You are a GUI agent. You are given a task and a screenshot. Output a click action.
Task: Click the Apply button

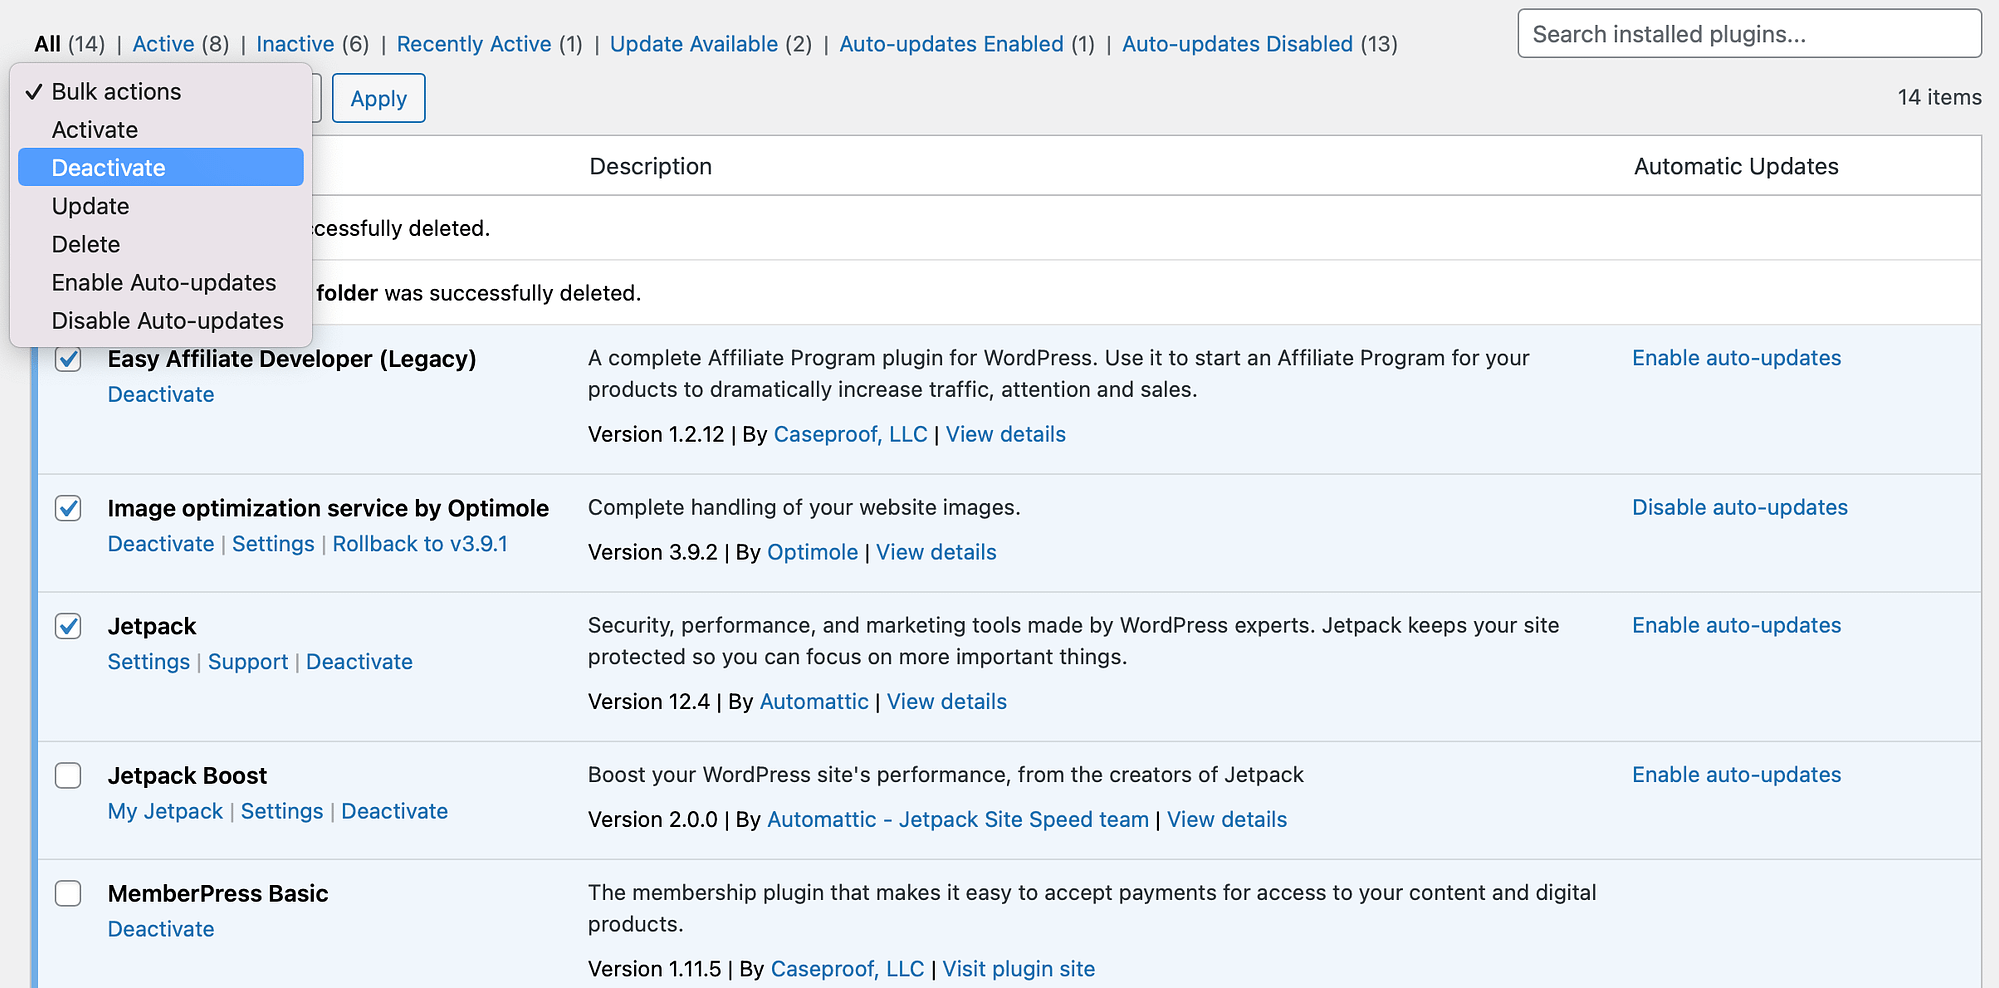click(x=378, y=98)
